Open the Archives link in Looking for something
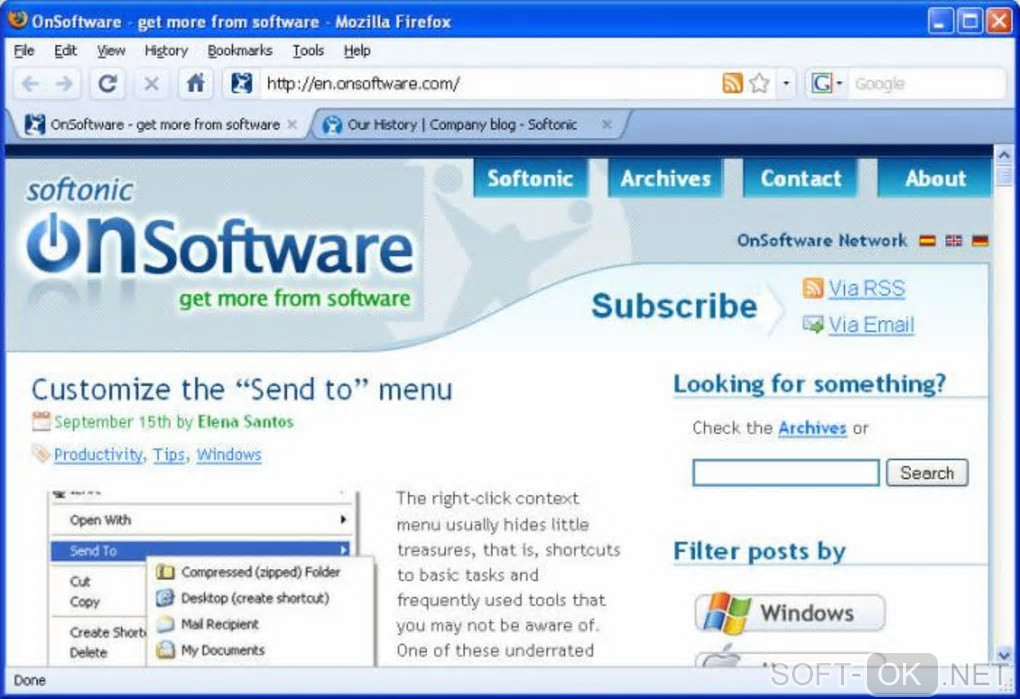Viewport: 1020px width, 699px height. click(812, 429)
